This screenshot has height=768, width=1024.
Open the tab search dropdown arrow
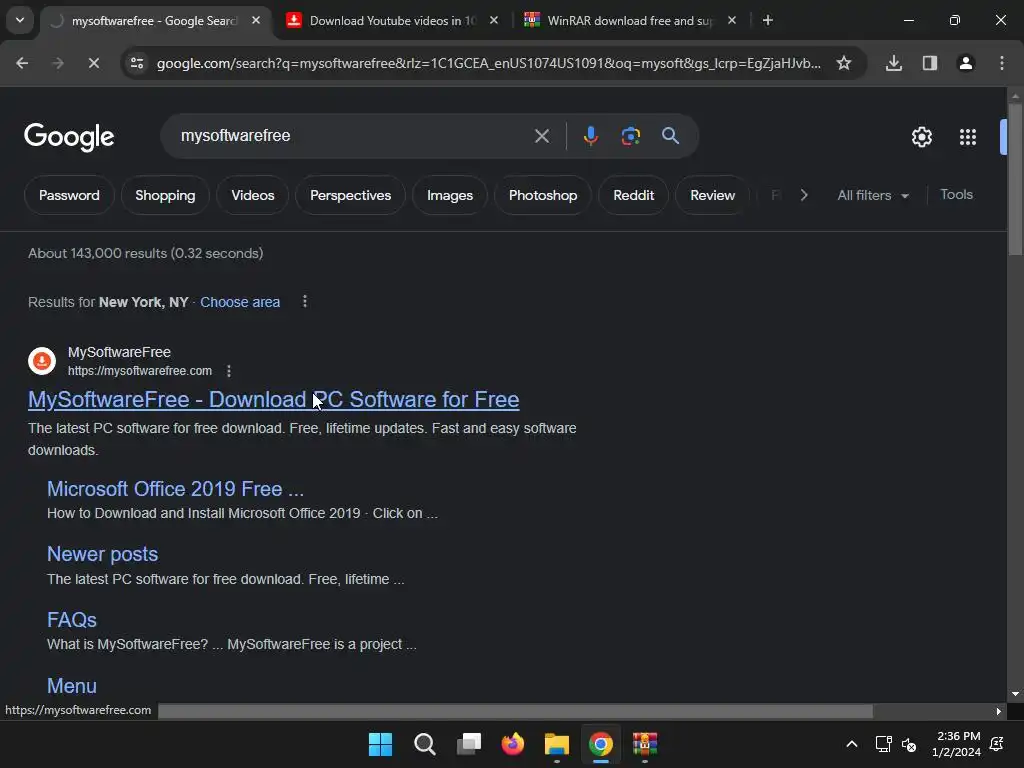(20, 20)
